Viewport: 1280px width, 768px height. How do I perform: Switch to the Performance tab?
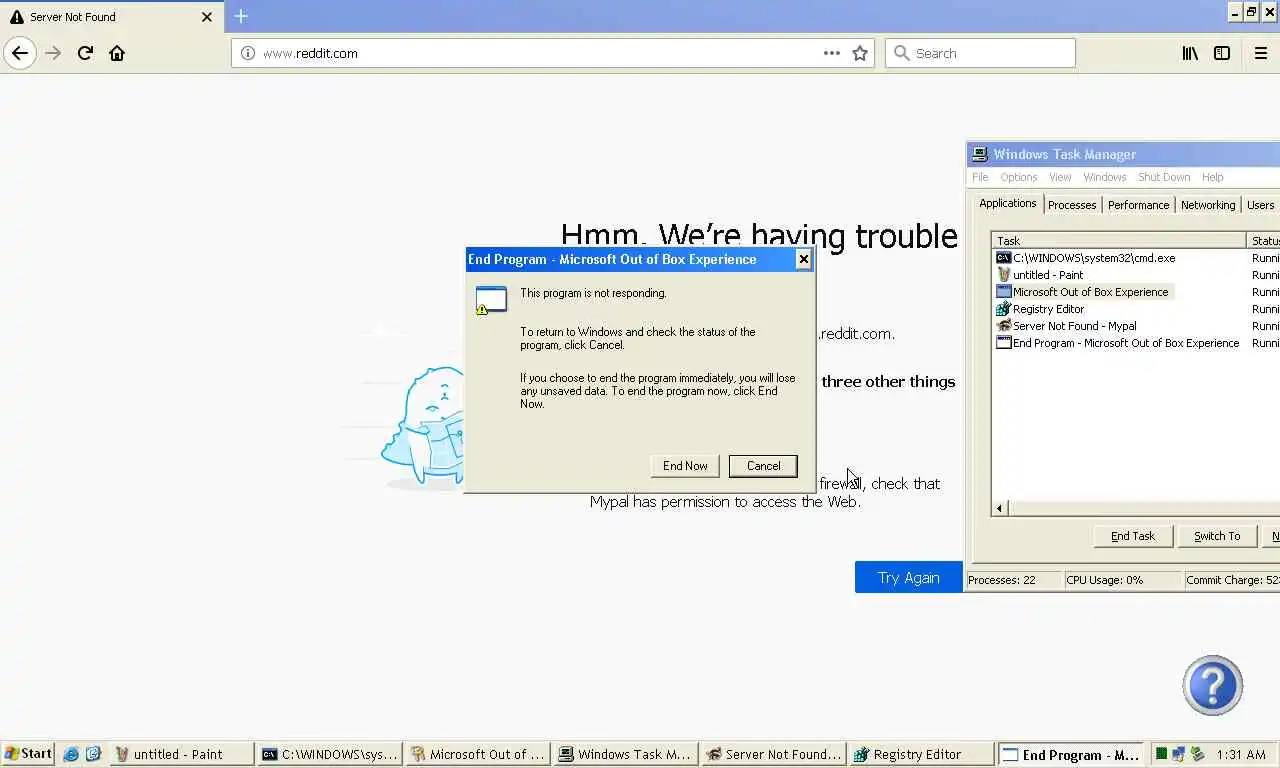(x=1138, y=205)
